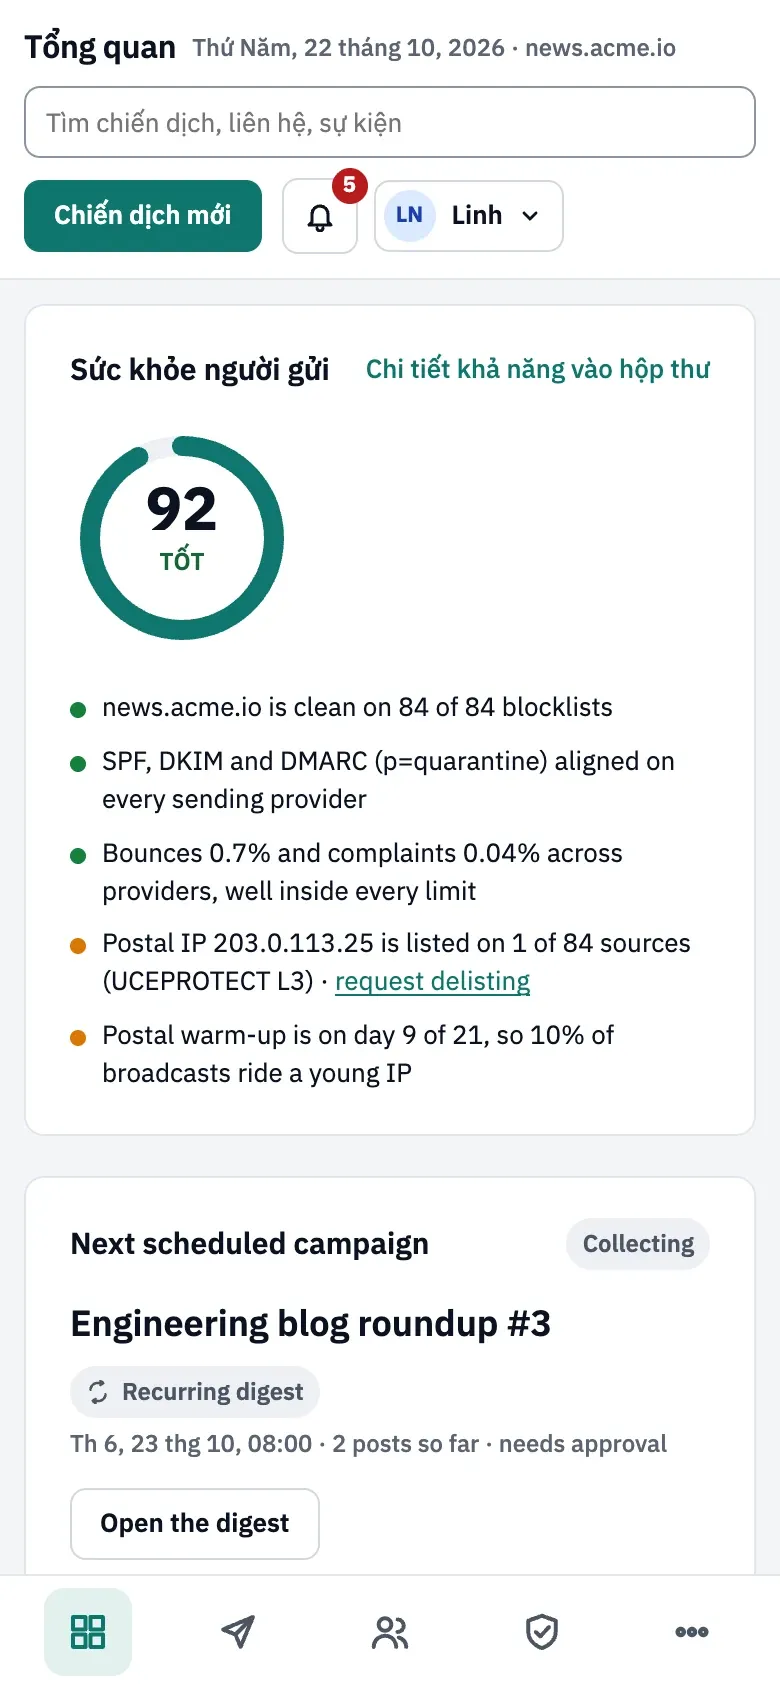Screen dimensions: 780x1688
Task: Focus the campaign search field
Action: [390, 122]
